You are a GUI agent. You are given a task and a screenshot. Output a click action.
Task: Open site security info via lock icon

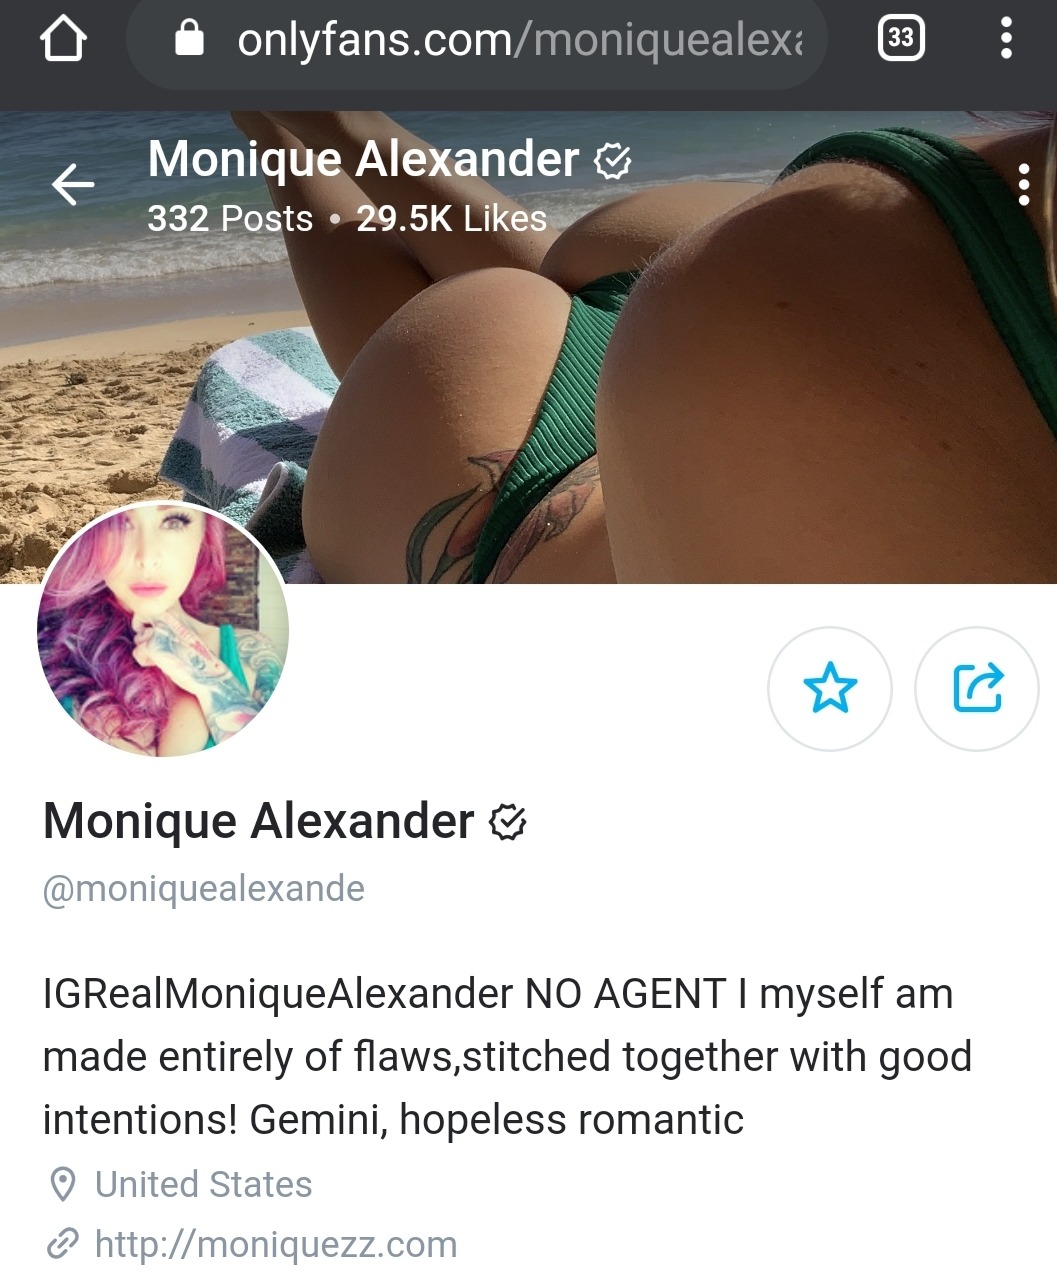coord(189,39)
